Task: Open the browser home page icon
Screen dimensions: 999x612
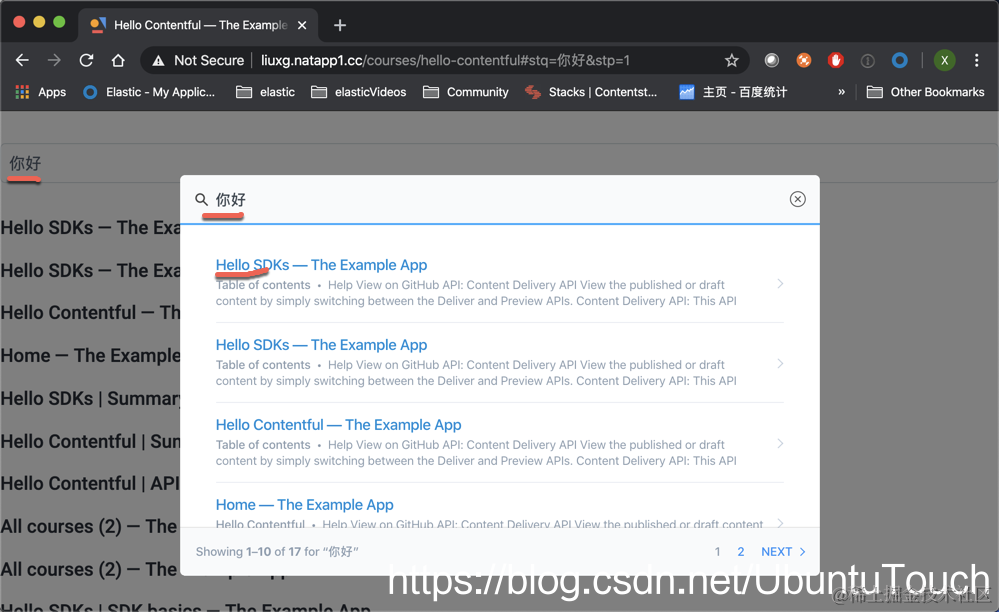Action: tap(118, 60)
